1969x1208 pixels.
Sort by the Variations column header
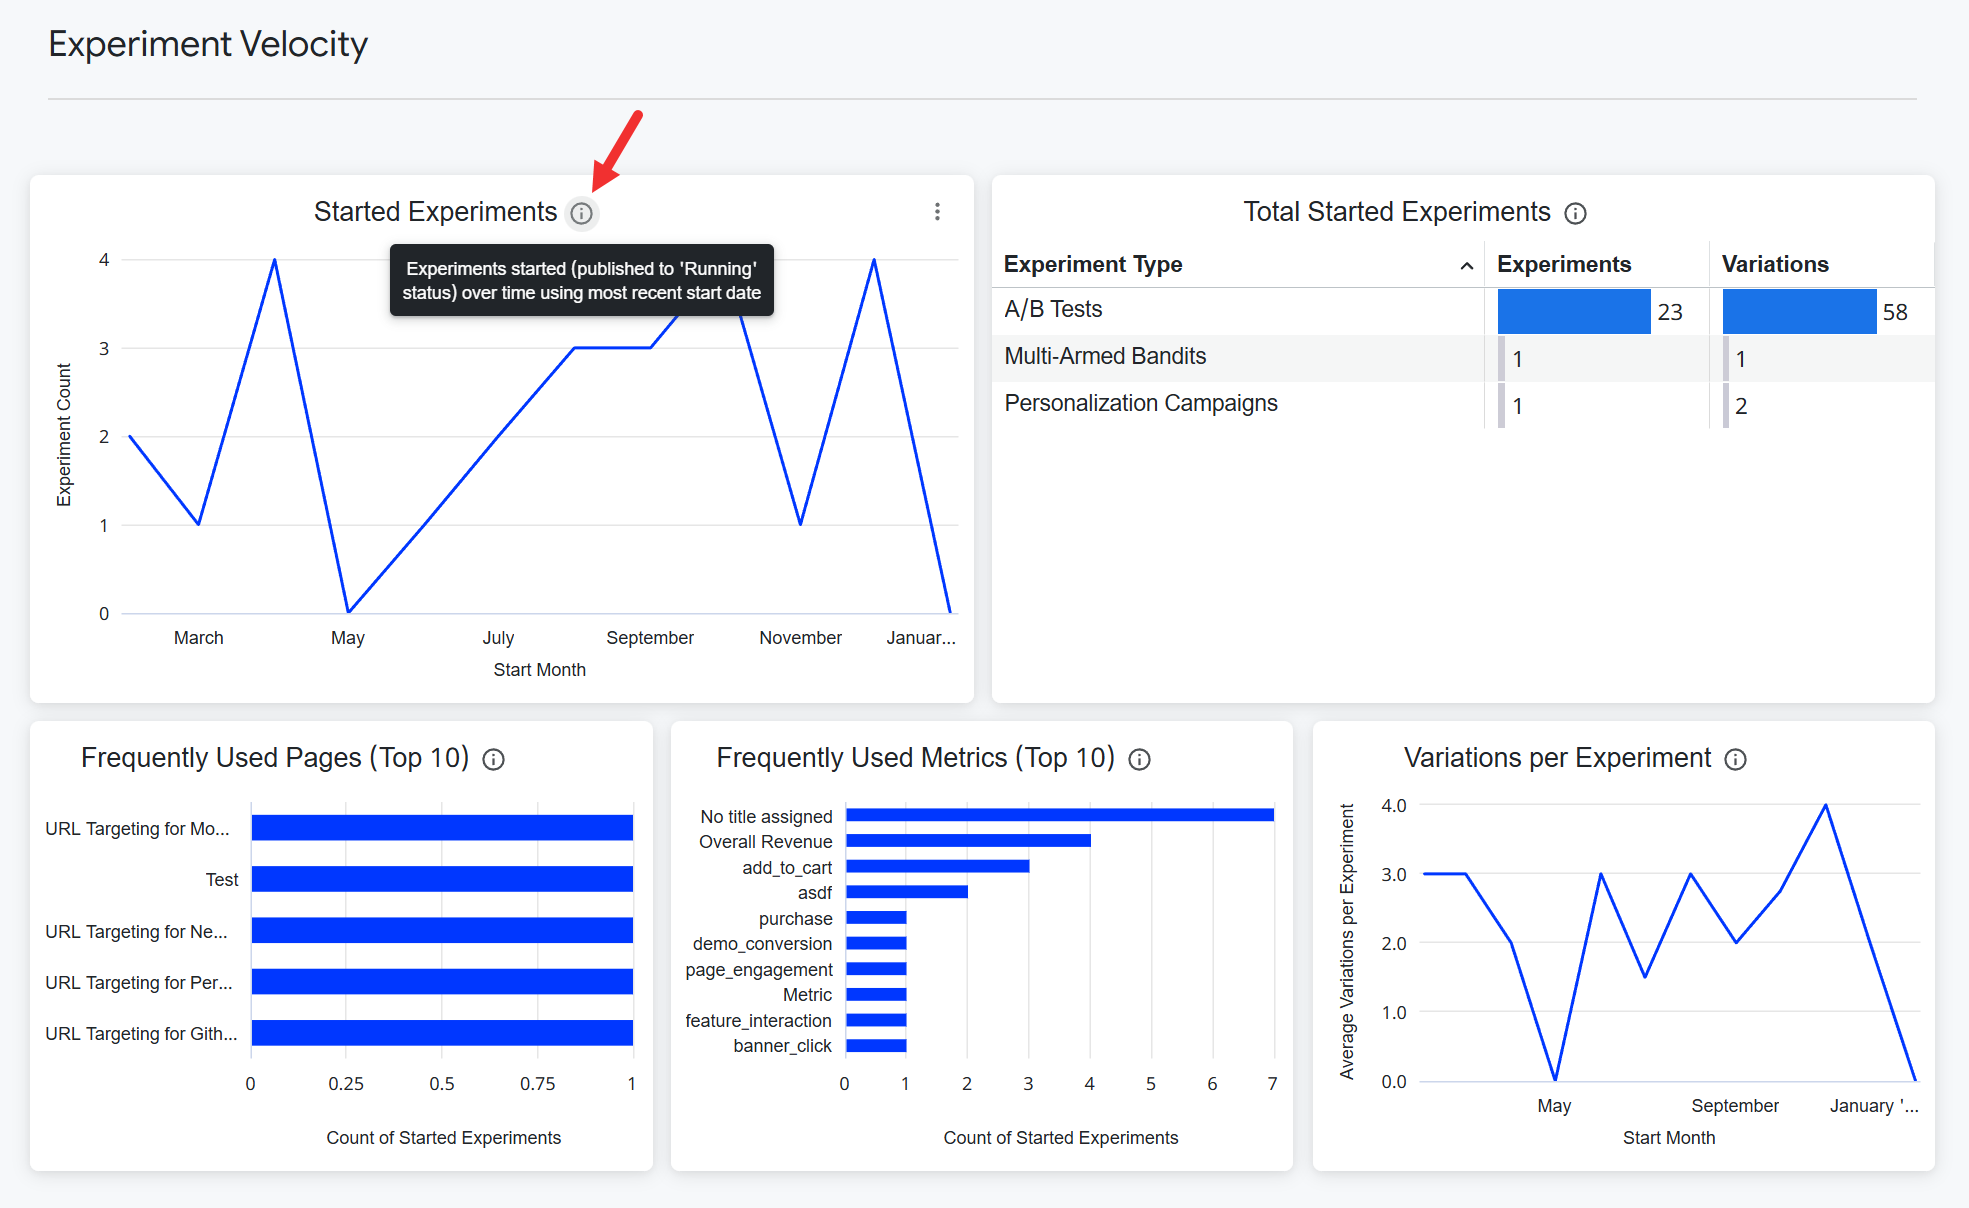click(1774, 264)
